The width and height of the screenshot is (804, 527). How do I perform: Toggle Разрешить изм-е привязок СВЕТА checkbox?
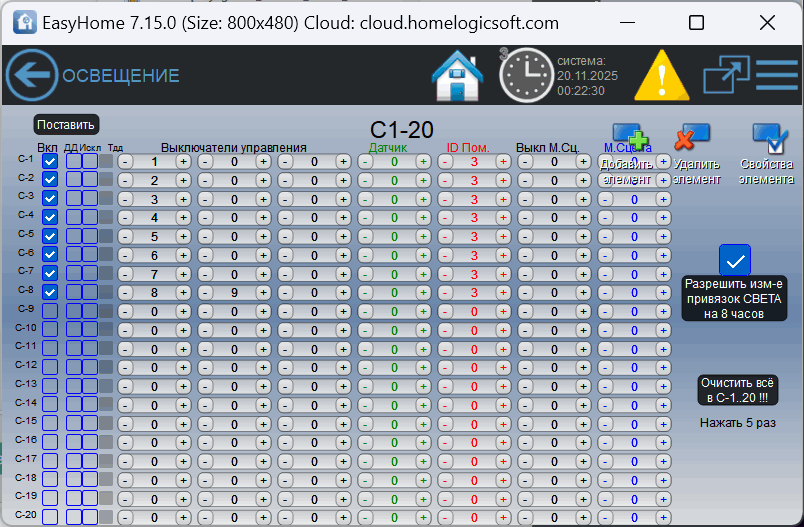[x=735, y=261]
